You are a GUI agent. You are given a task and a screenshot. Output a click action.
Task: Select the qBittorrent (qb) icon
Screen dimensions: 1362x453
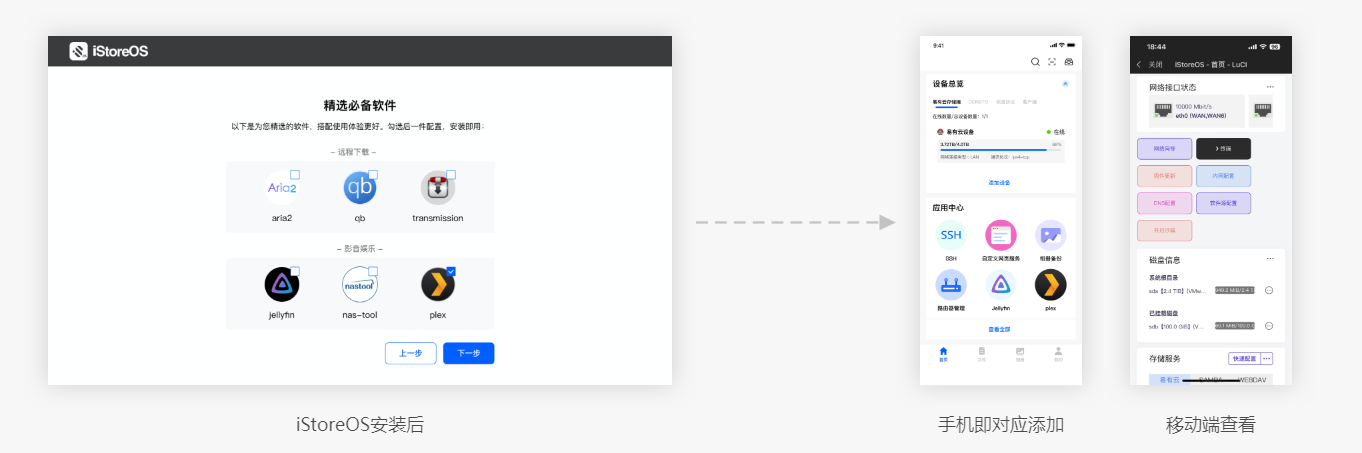[360, 188]
